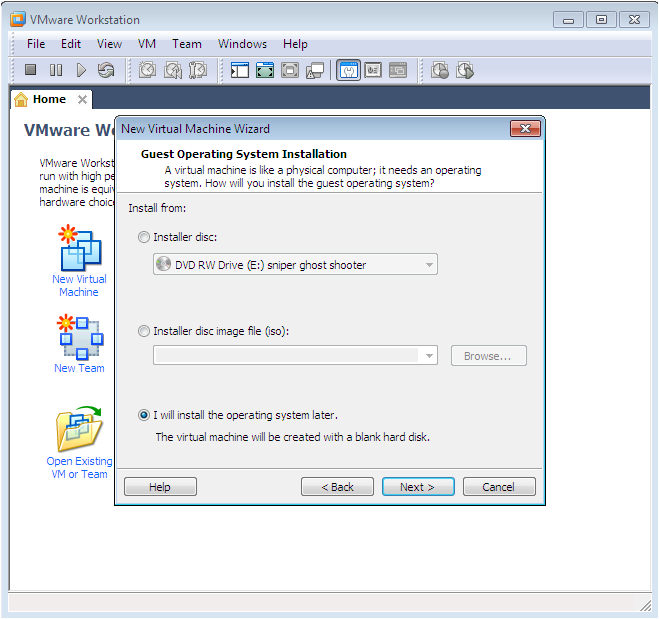Image resolution: width=659 pixels, height=619 pixels.
Task: Click the Power On (play) toolbar icon
Action: [81, 70]
